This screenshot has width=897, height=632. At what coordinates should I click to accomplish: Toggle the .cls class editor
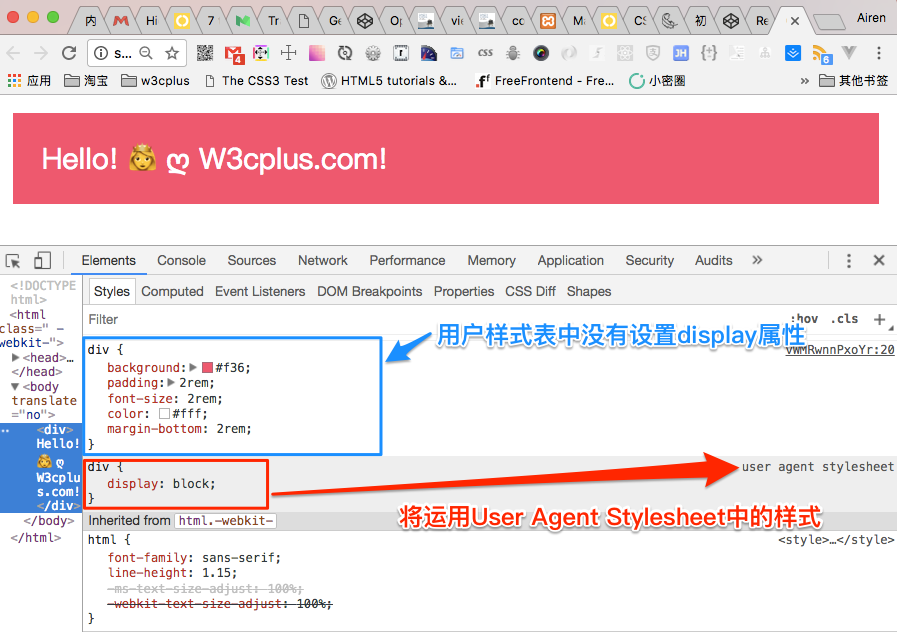click(844, 319)
